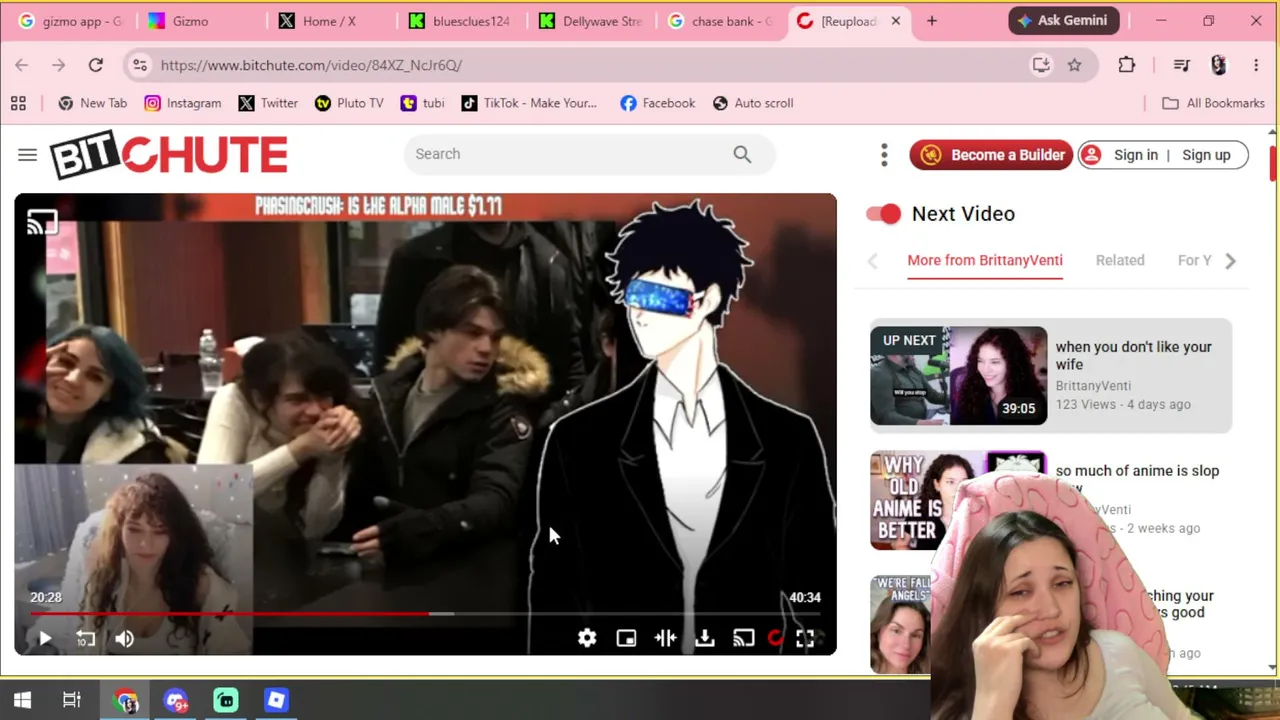Open the All Bookmarks folder
1280x720 pixels.
coord(1213,103)
